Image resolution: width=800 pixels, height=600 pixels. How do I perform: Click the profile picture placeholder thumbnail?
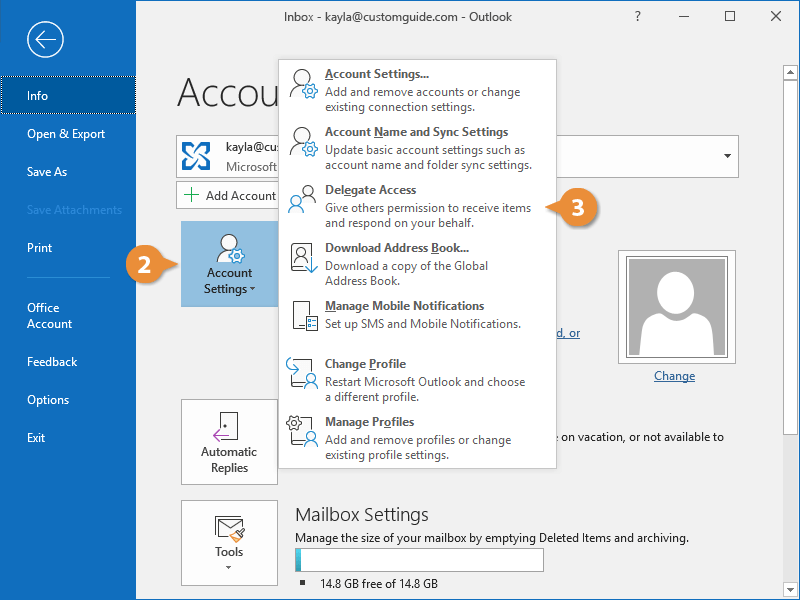674,305
